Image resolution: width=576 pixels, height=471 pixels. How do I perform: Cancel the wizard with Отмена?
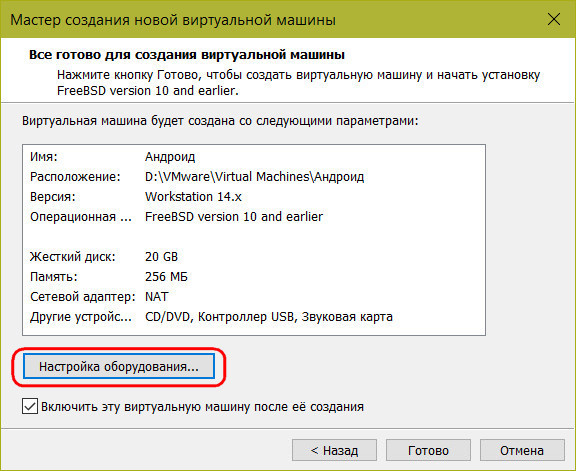tap(522, 450)
